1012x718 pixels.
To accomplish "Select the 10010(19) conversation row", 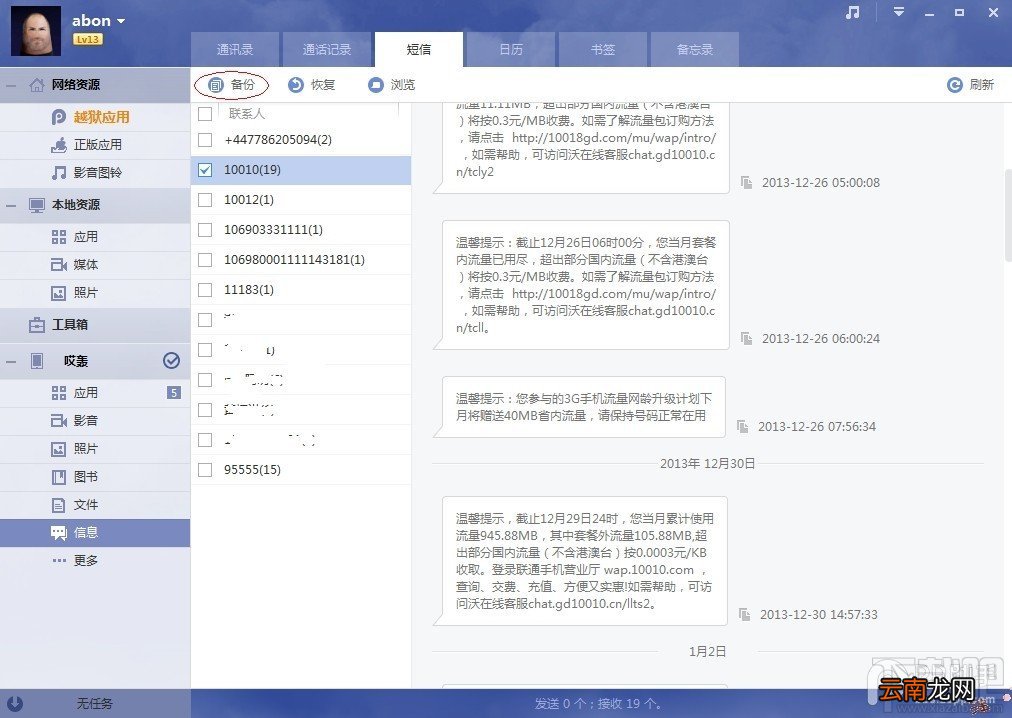I will [301, 170].
